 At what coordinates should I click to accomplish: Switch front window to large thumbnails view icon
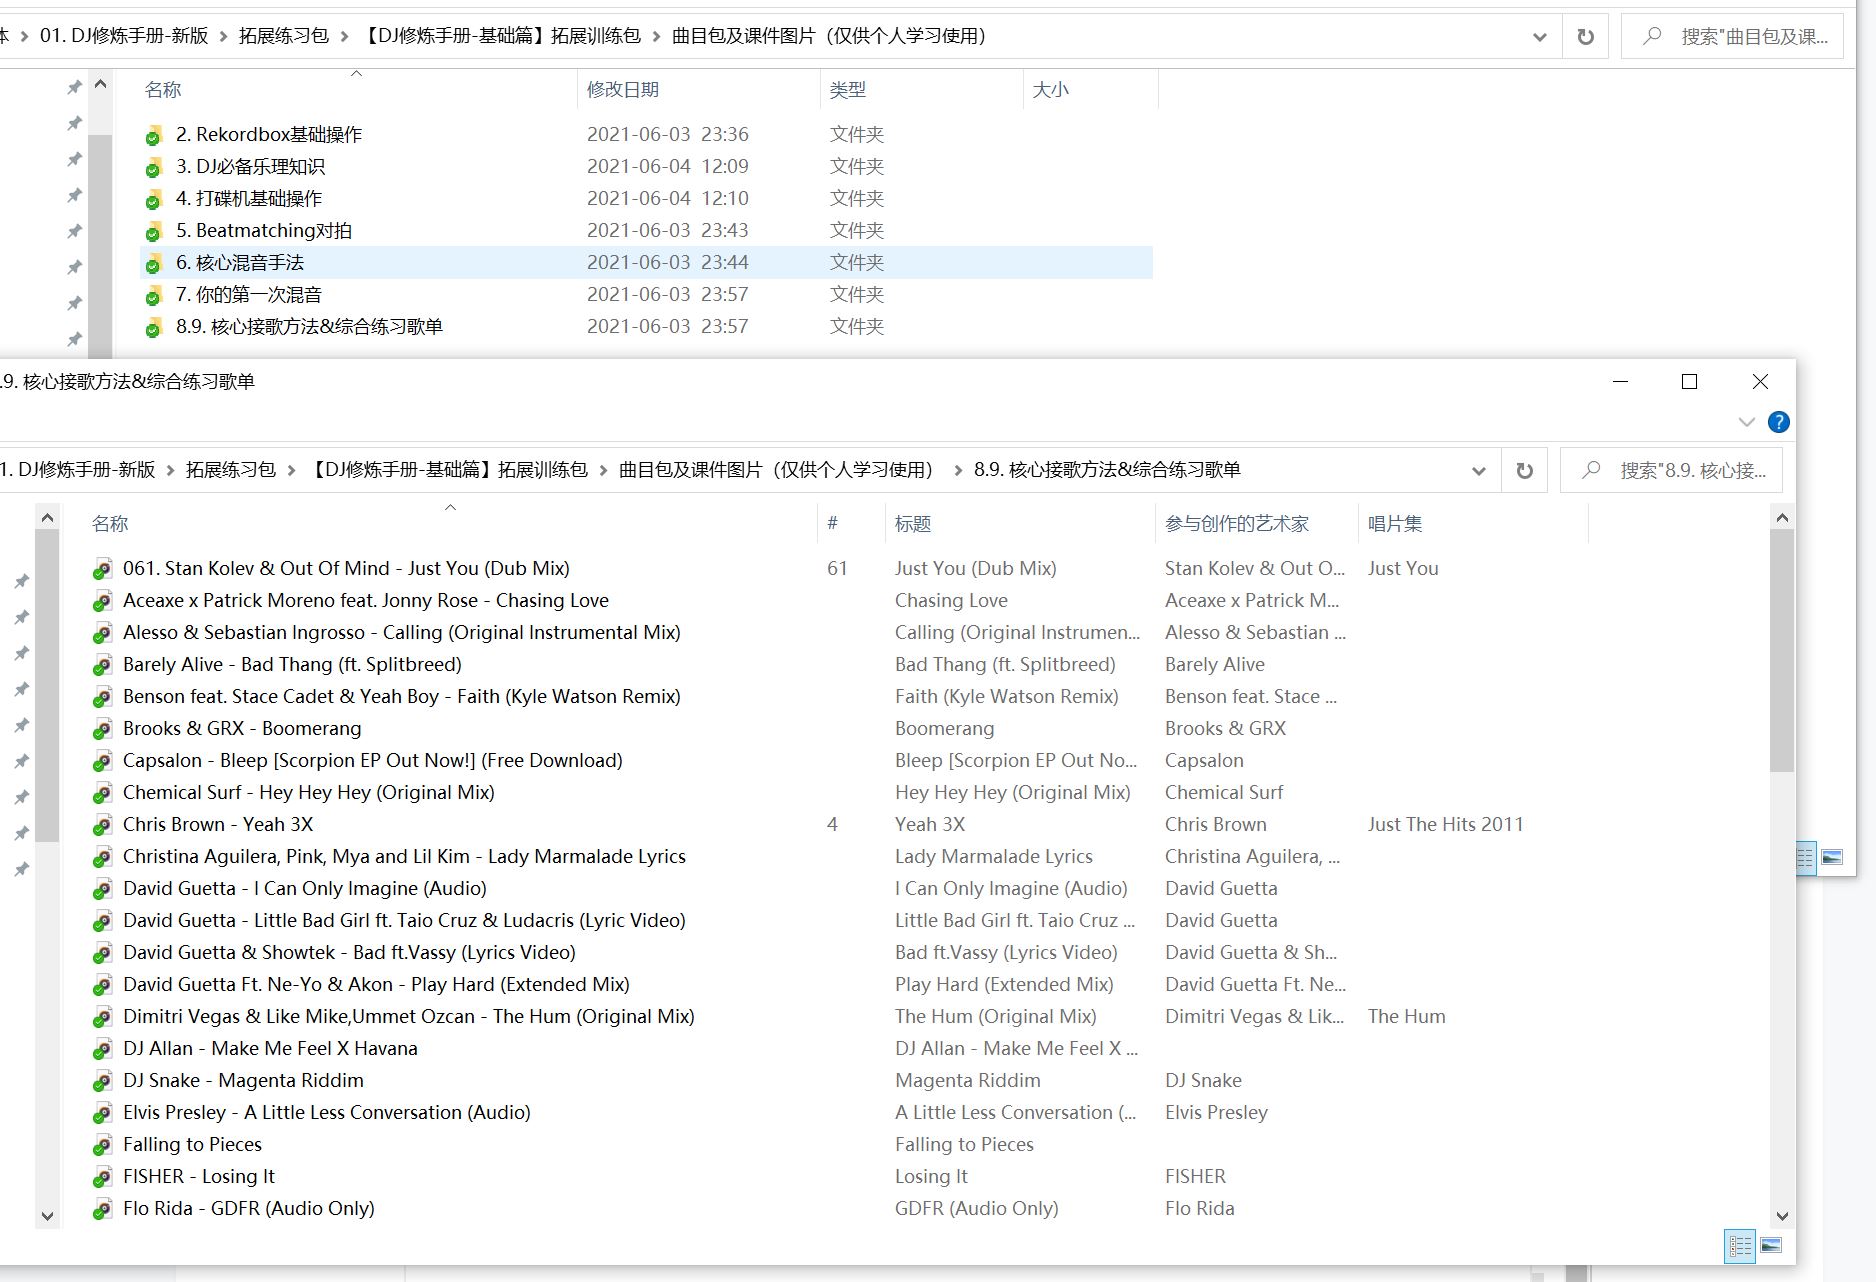[x=1771, y=1246]
